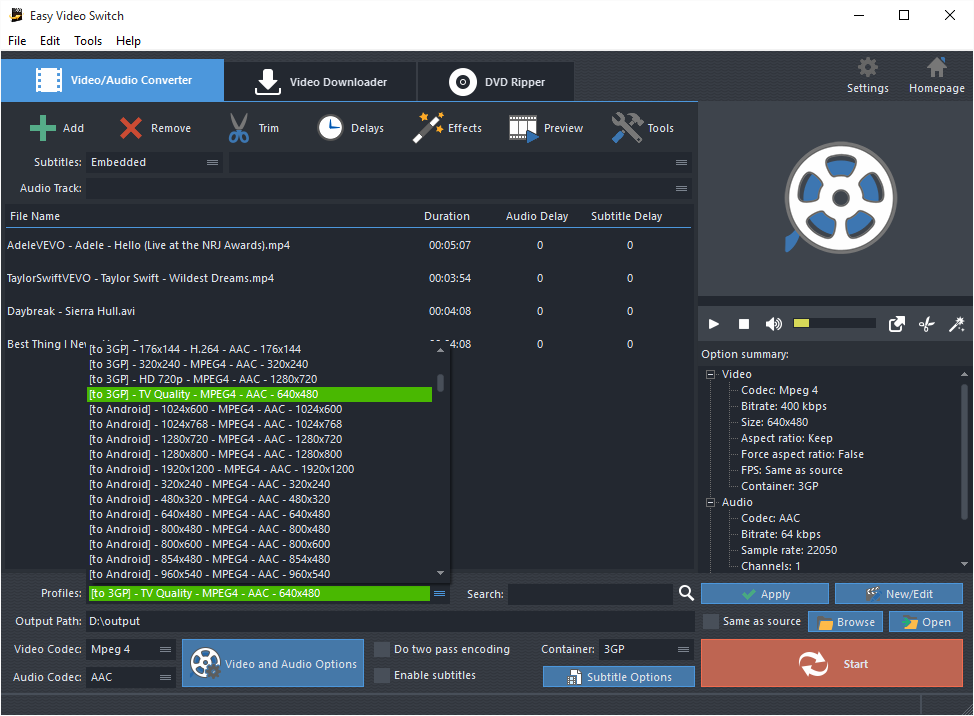This screenshot has width=974, height=716.
Task: Click the Subtitle Options button
Action: (x=619, y=677)
